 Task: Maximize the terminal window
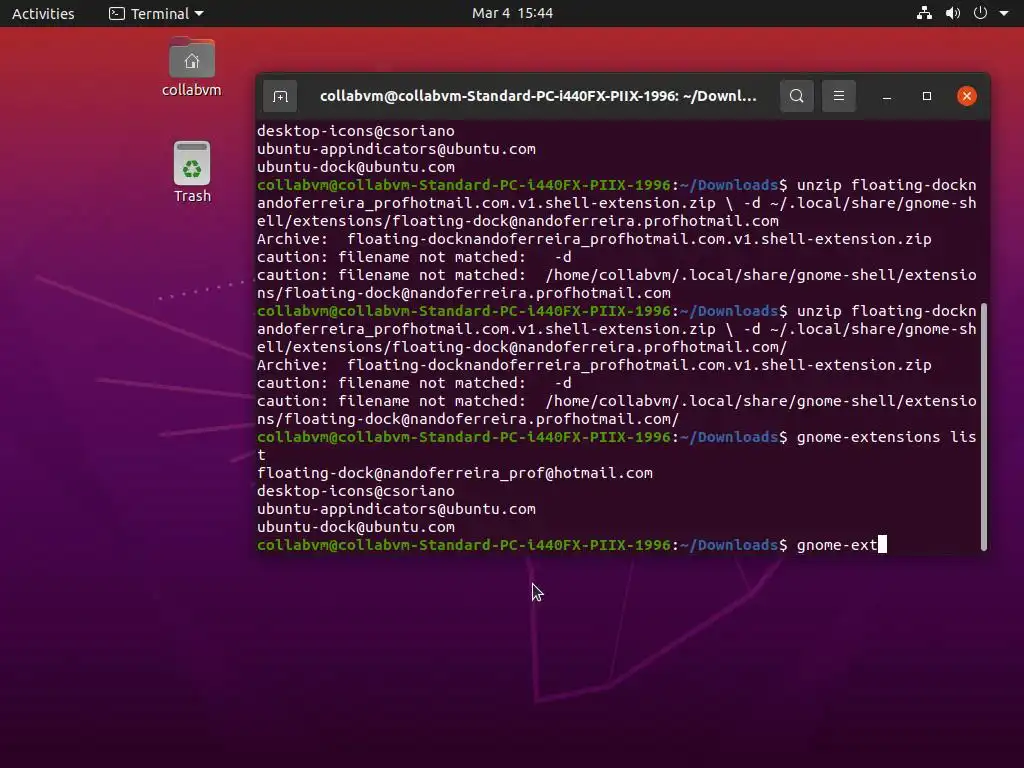tap(927, 96)
